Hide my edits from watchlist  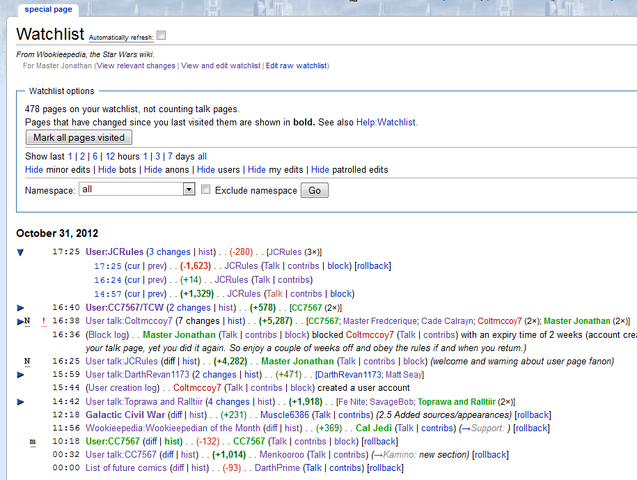pyautogui.click(x=257, y=170)
